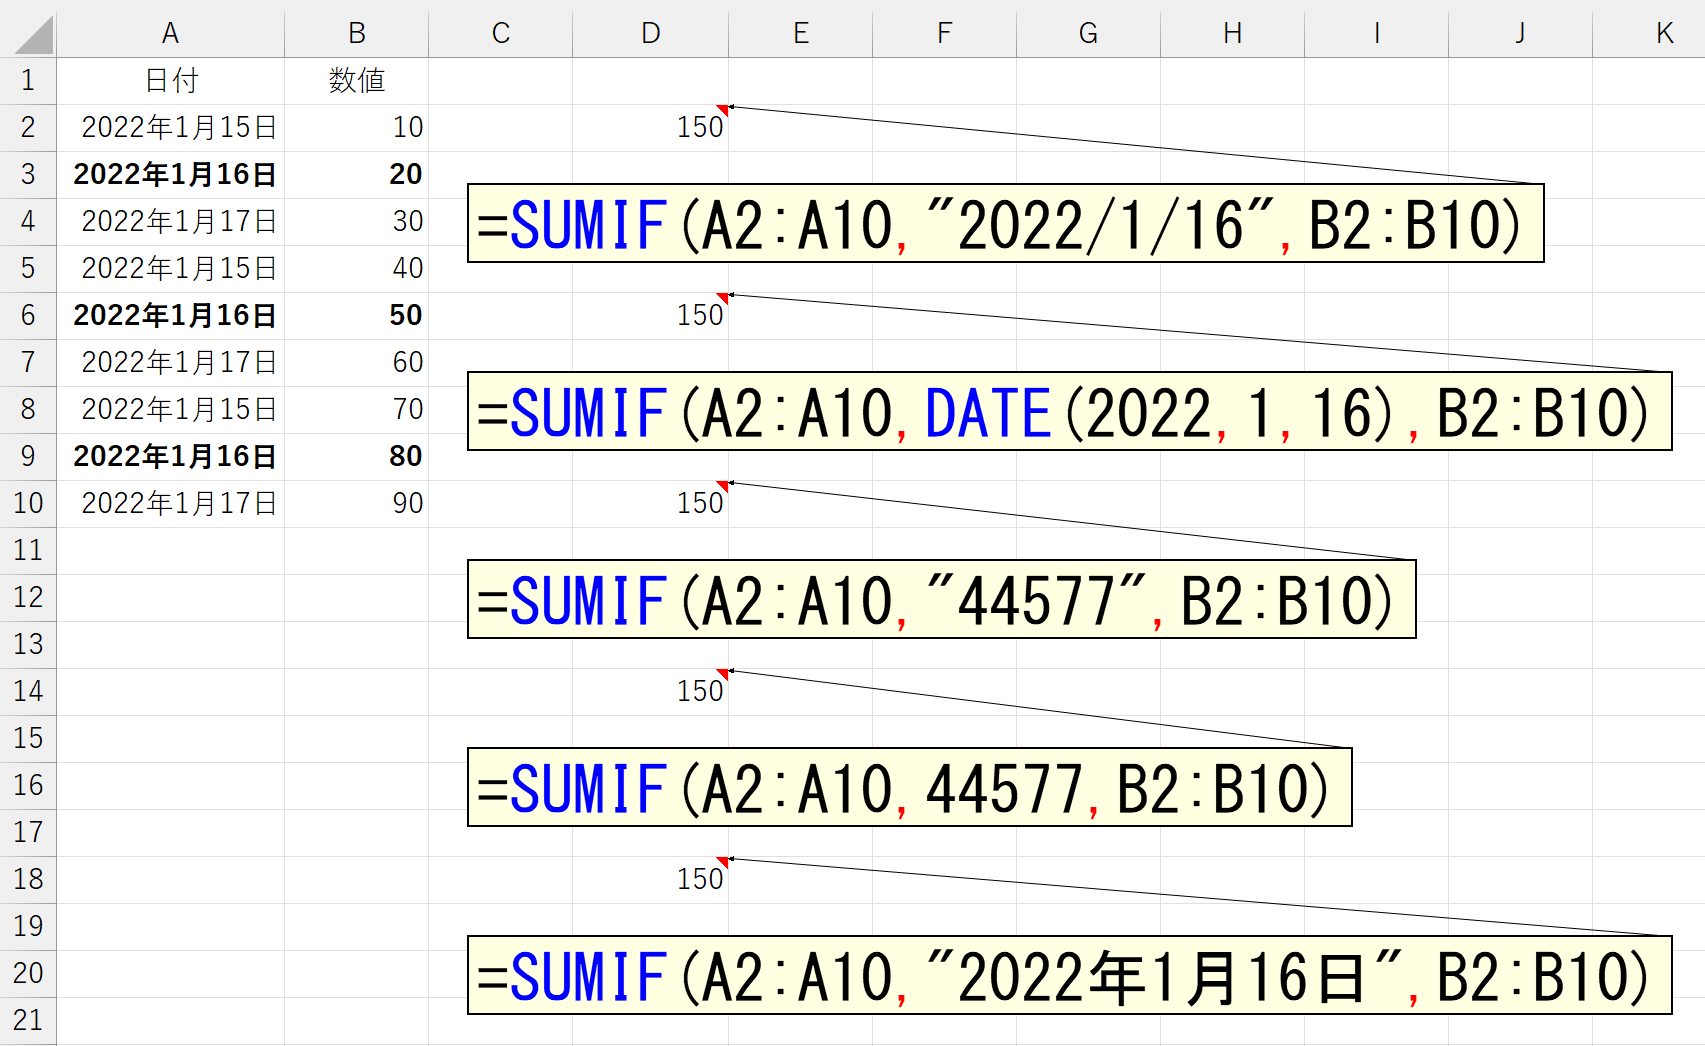Screen dimensions: 1705x1046
Task: Select cell A8 with 2022年1月15日
Action: 171,410
